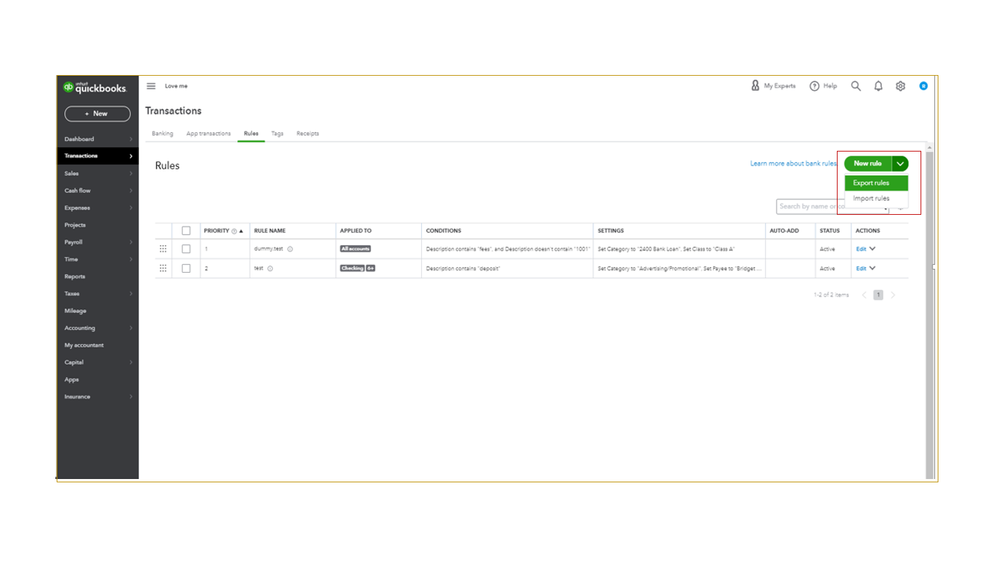
Task: Toggle the hamburger navigation menu icon
Action: pos(151,86)
